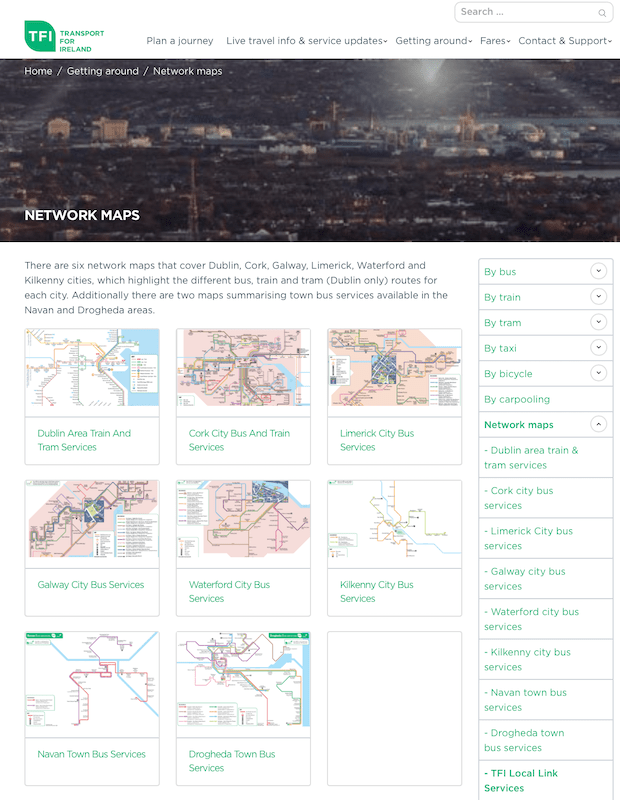Open the Cork City Bus and Train map thumbnail
This screenshot has height=800, width=620.
click(x=243, y=367)
